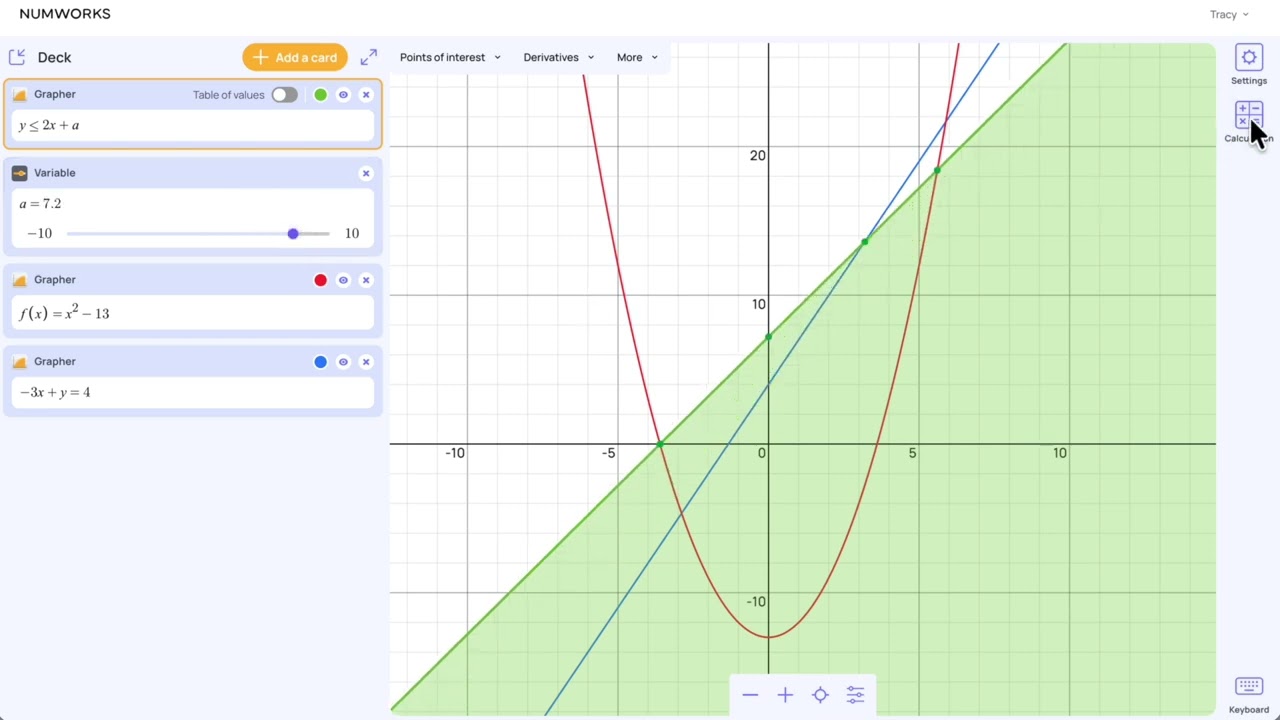Image resolution: width=1280 pixels, height=720 pixels.
Task: Click grapher icon on −3x + y = 4 card
Action: 20,362
